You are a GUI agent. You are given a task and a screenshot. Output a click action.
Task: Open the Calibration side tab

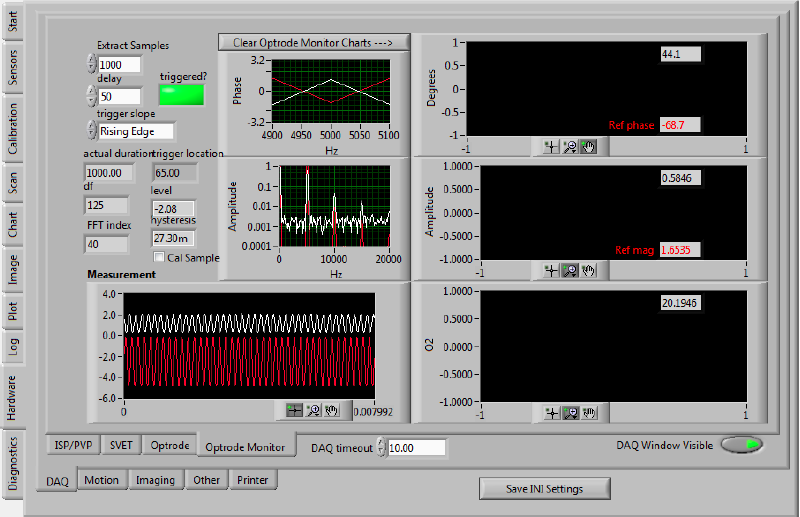pyautogui.click(x=12, y=129)
